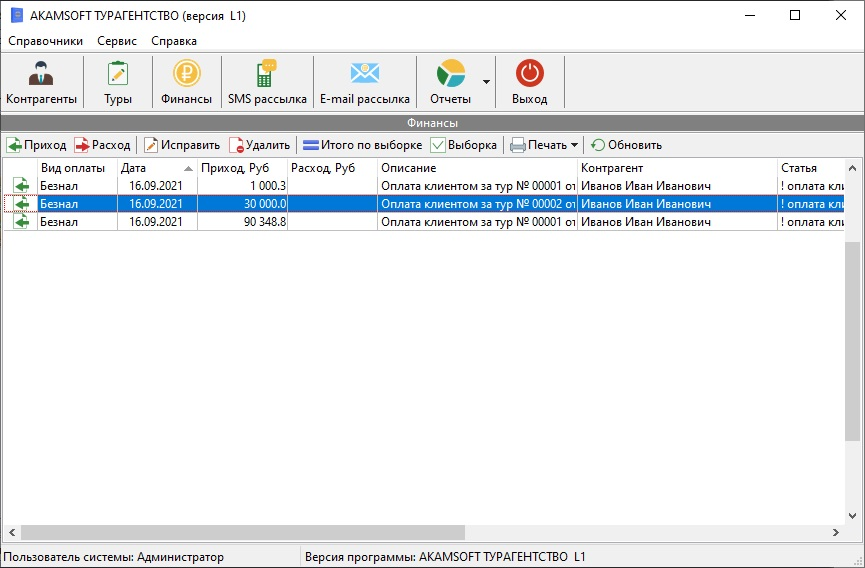Click date cell in 90 348.8 row
Viewport: 865px width, 568px height.
point(157,222)
